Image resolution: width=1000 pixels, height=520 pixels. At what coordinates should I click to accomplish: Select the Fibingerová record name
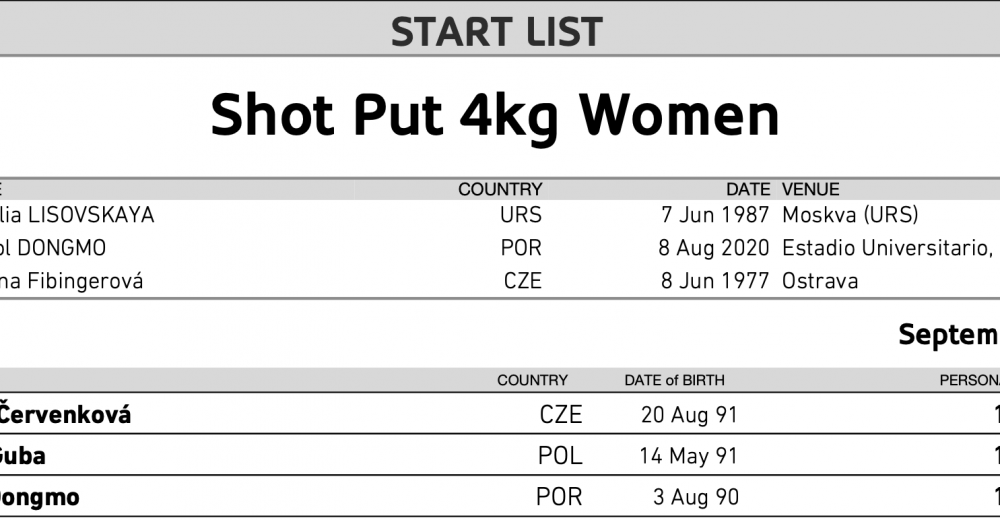coord(71,281)
